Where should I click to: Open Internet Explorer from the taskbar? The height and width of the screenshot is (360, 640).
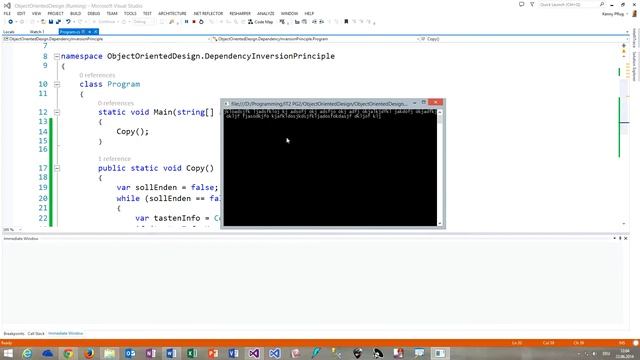click(x=27, y=353)
